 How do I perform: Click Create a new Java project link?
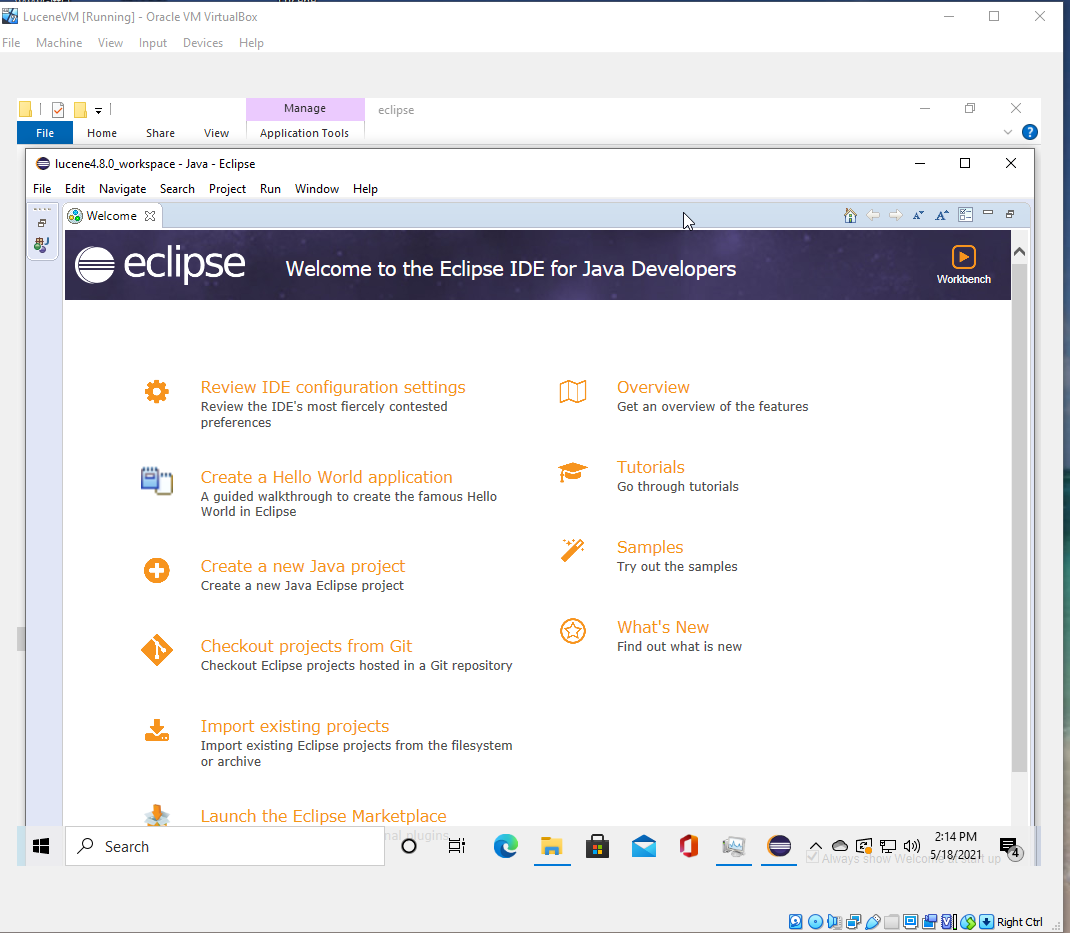[x=302, y=566]
